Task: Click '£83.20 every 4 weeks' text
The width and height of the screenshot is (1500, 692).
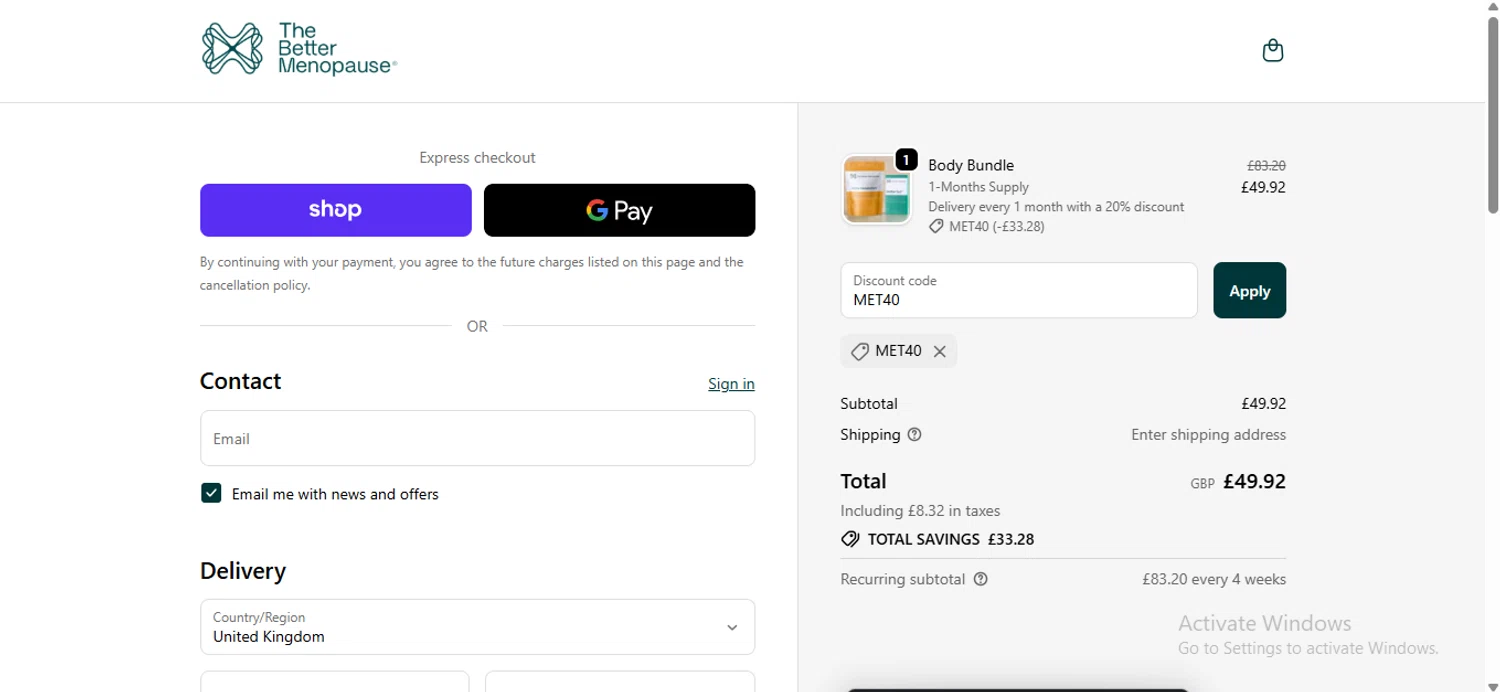Action: (1214, 579)
